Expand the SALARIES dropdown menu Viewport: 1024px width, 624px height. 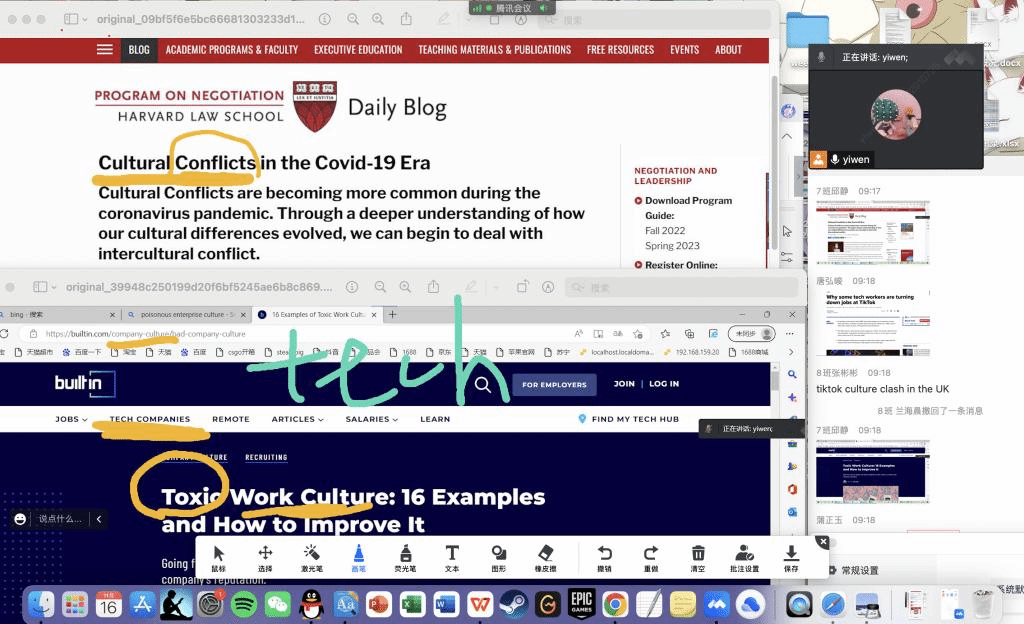(x=372, y=419)
